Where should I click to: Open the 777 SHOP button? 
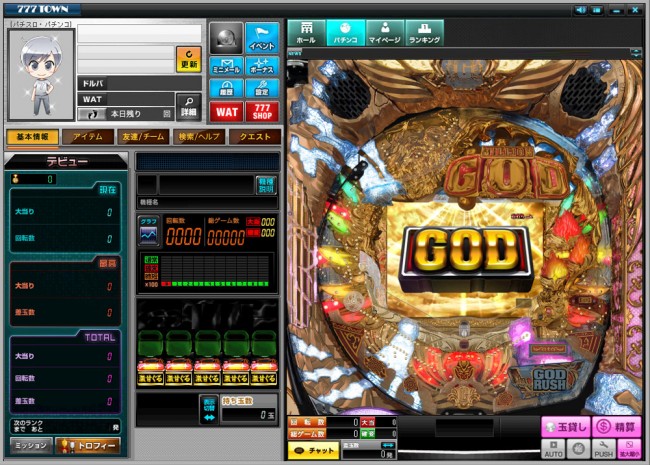(262, 112)
